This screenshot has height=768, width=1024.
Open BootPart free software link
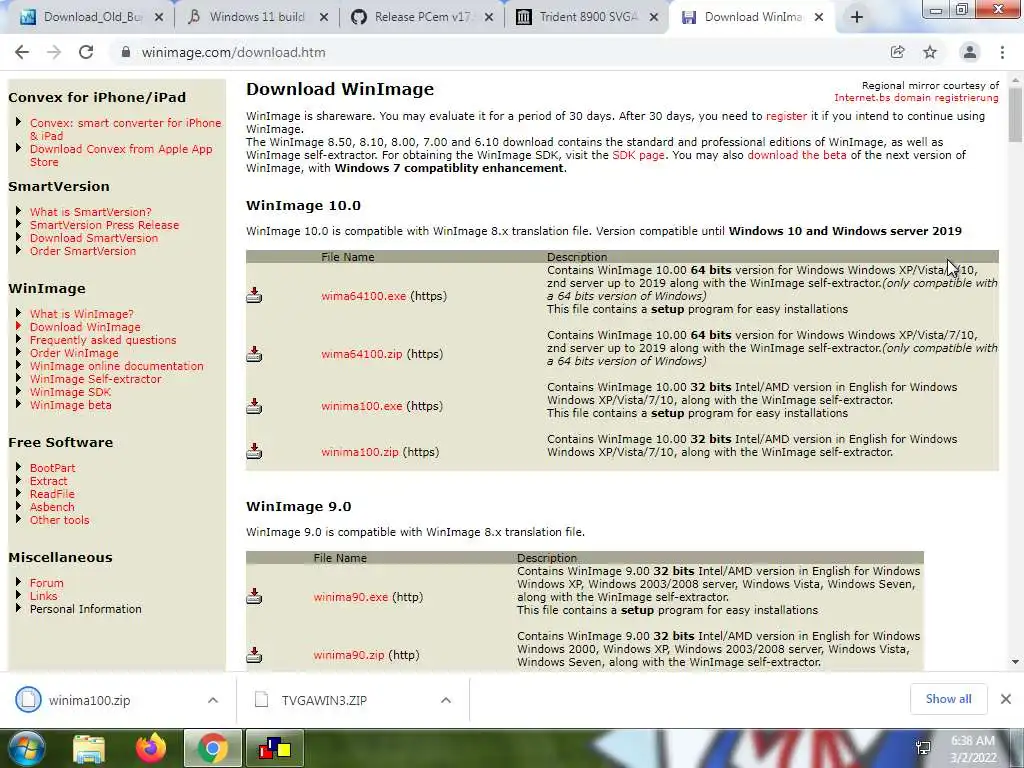click(x=52, y=468)
